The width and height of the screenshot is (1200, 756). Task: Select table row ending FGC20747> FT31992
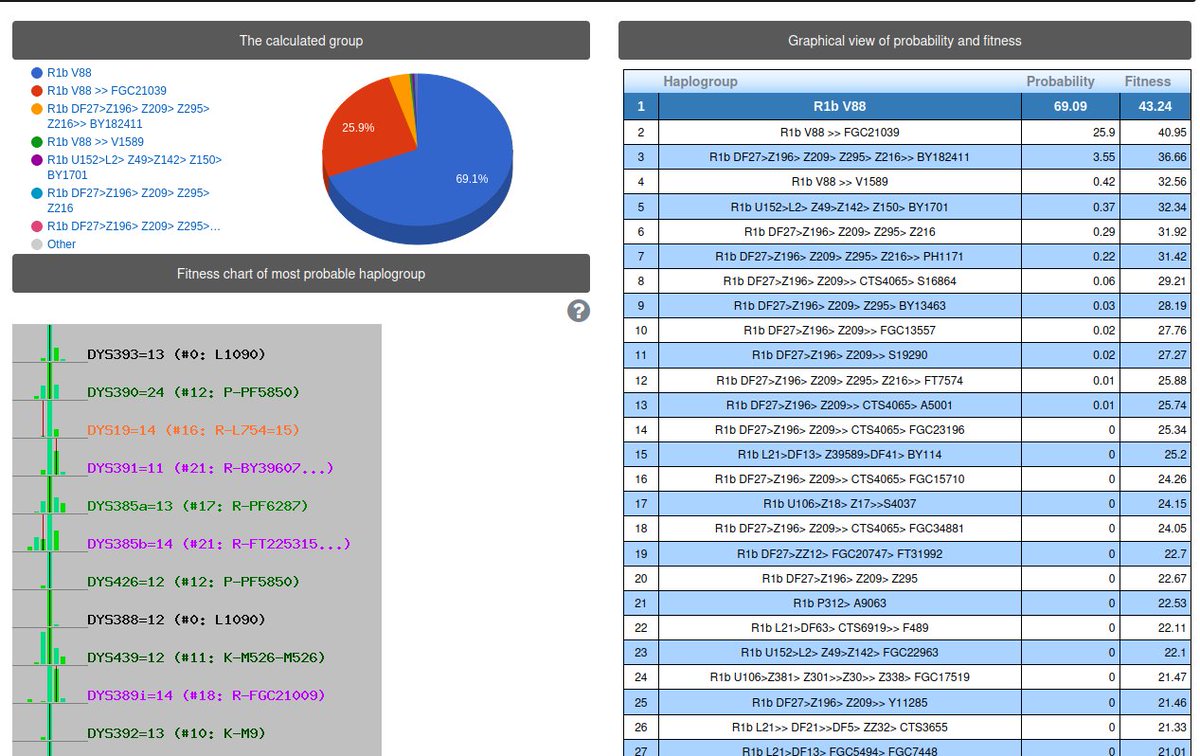(907, 553)
